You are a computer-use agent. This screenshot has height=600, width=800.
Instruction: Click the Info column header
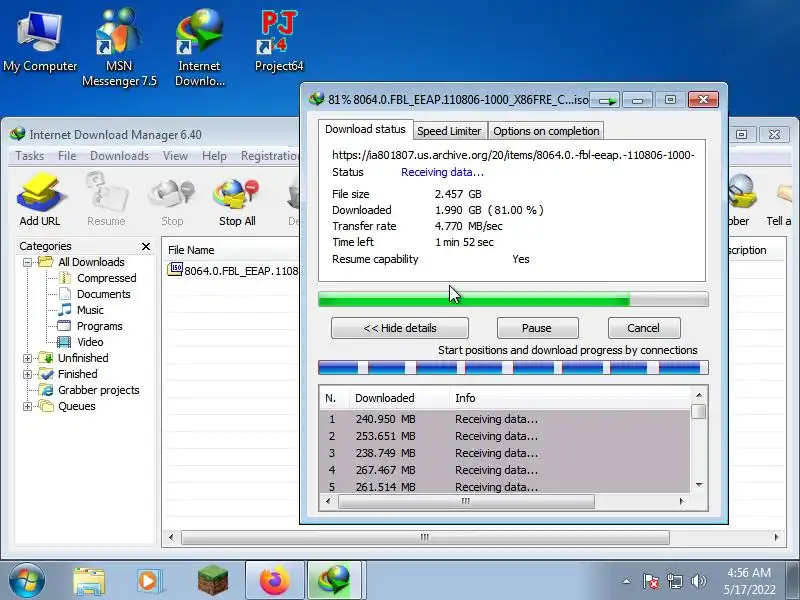pyautogui.click(x=465, y=398)
